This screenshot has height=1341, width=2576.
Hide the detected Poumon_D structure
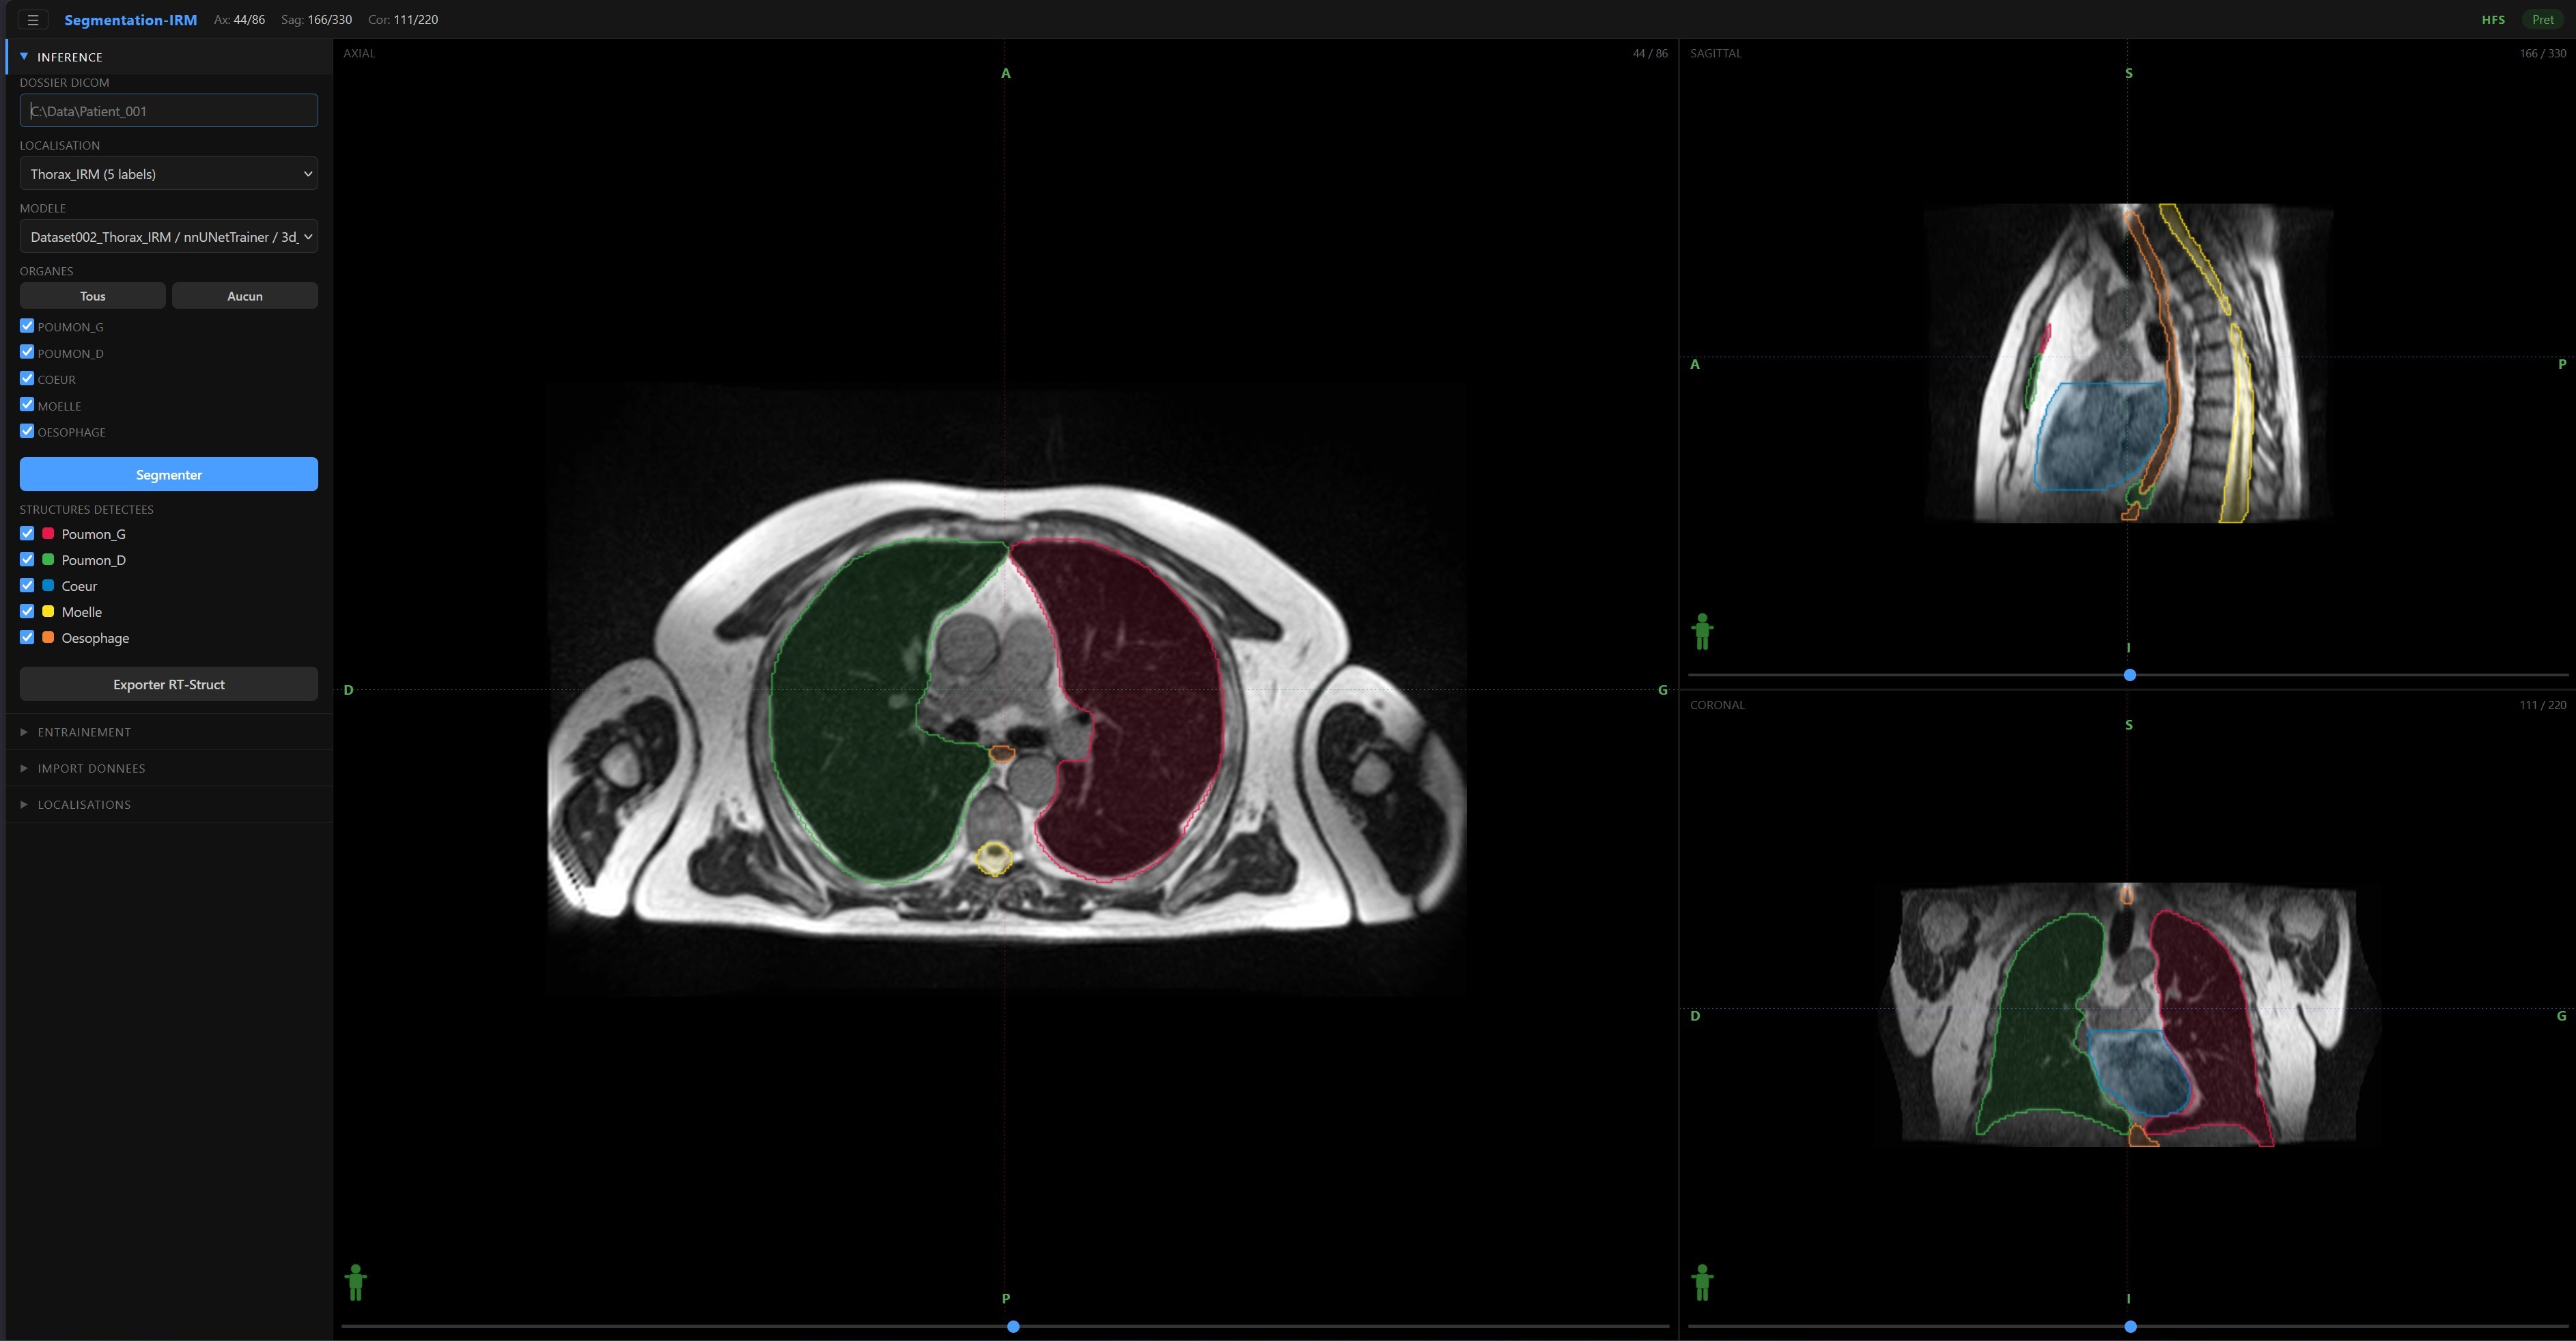coord(27,560)
